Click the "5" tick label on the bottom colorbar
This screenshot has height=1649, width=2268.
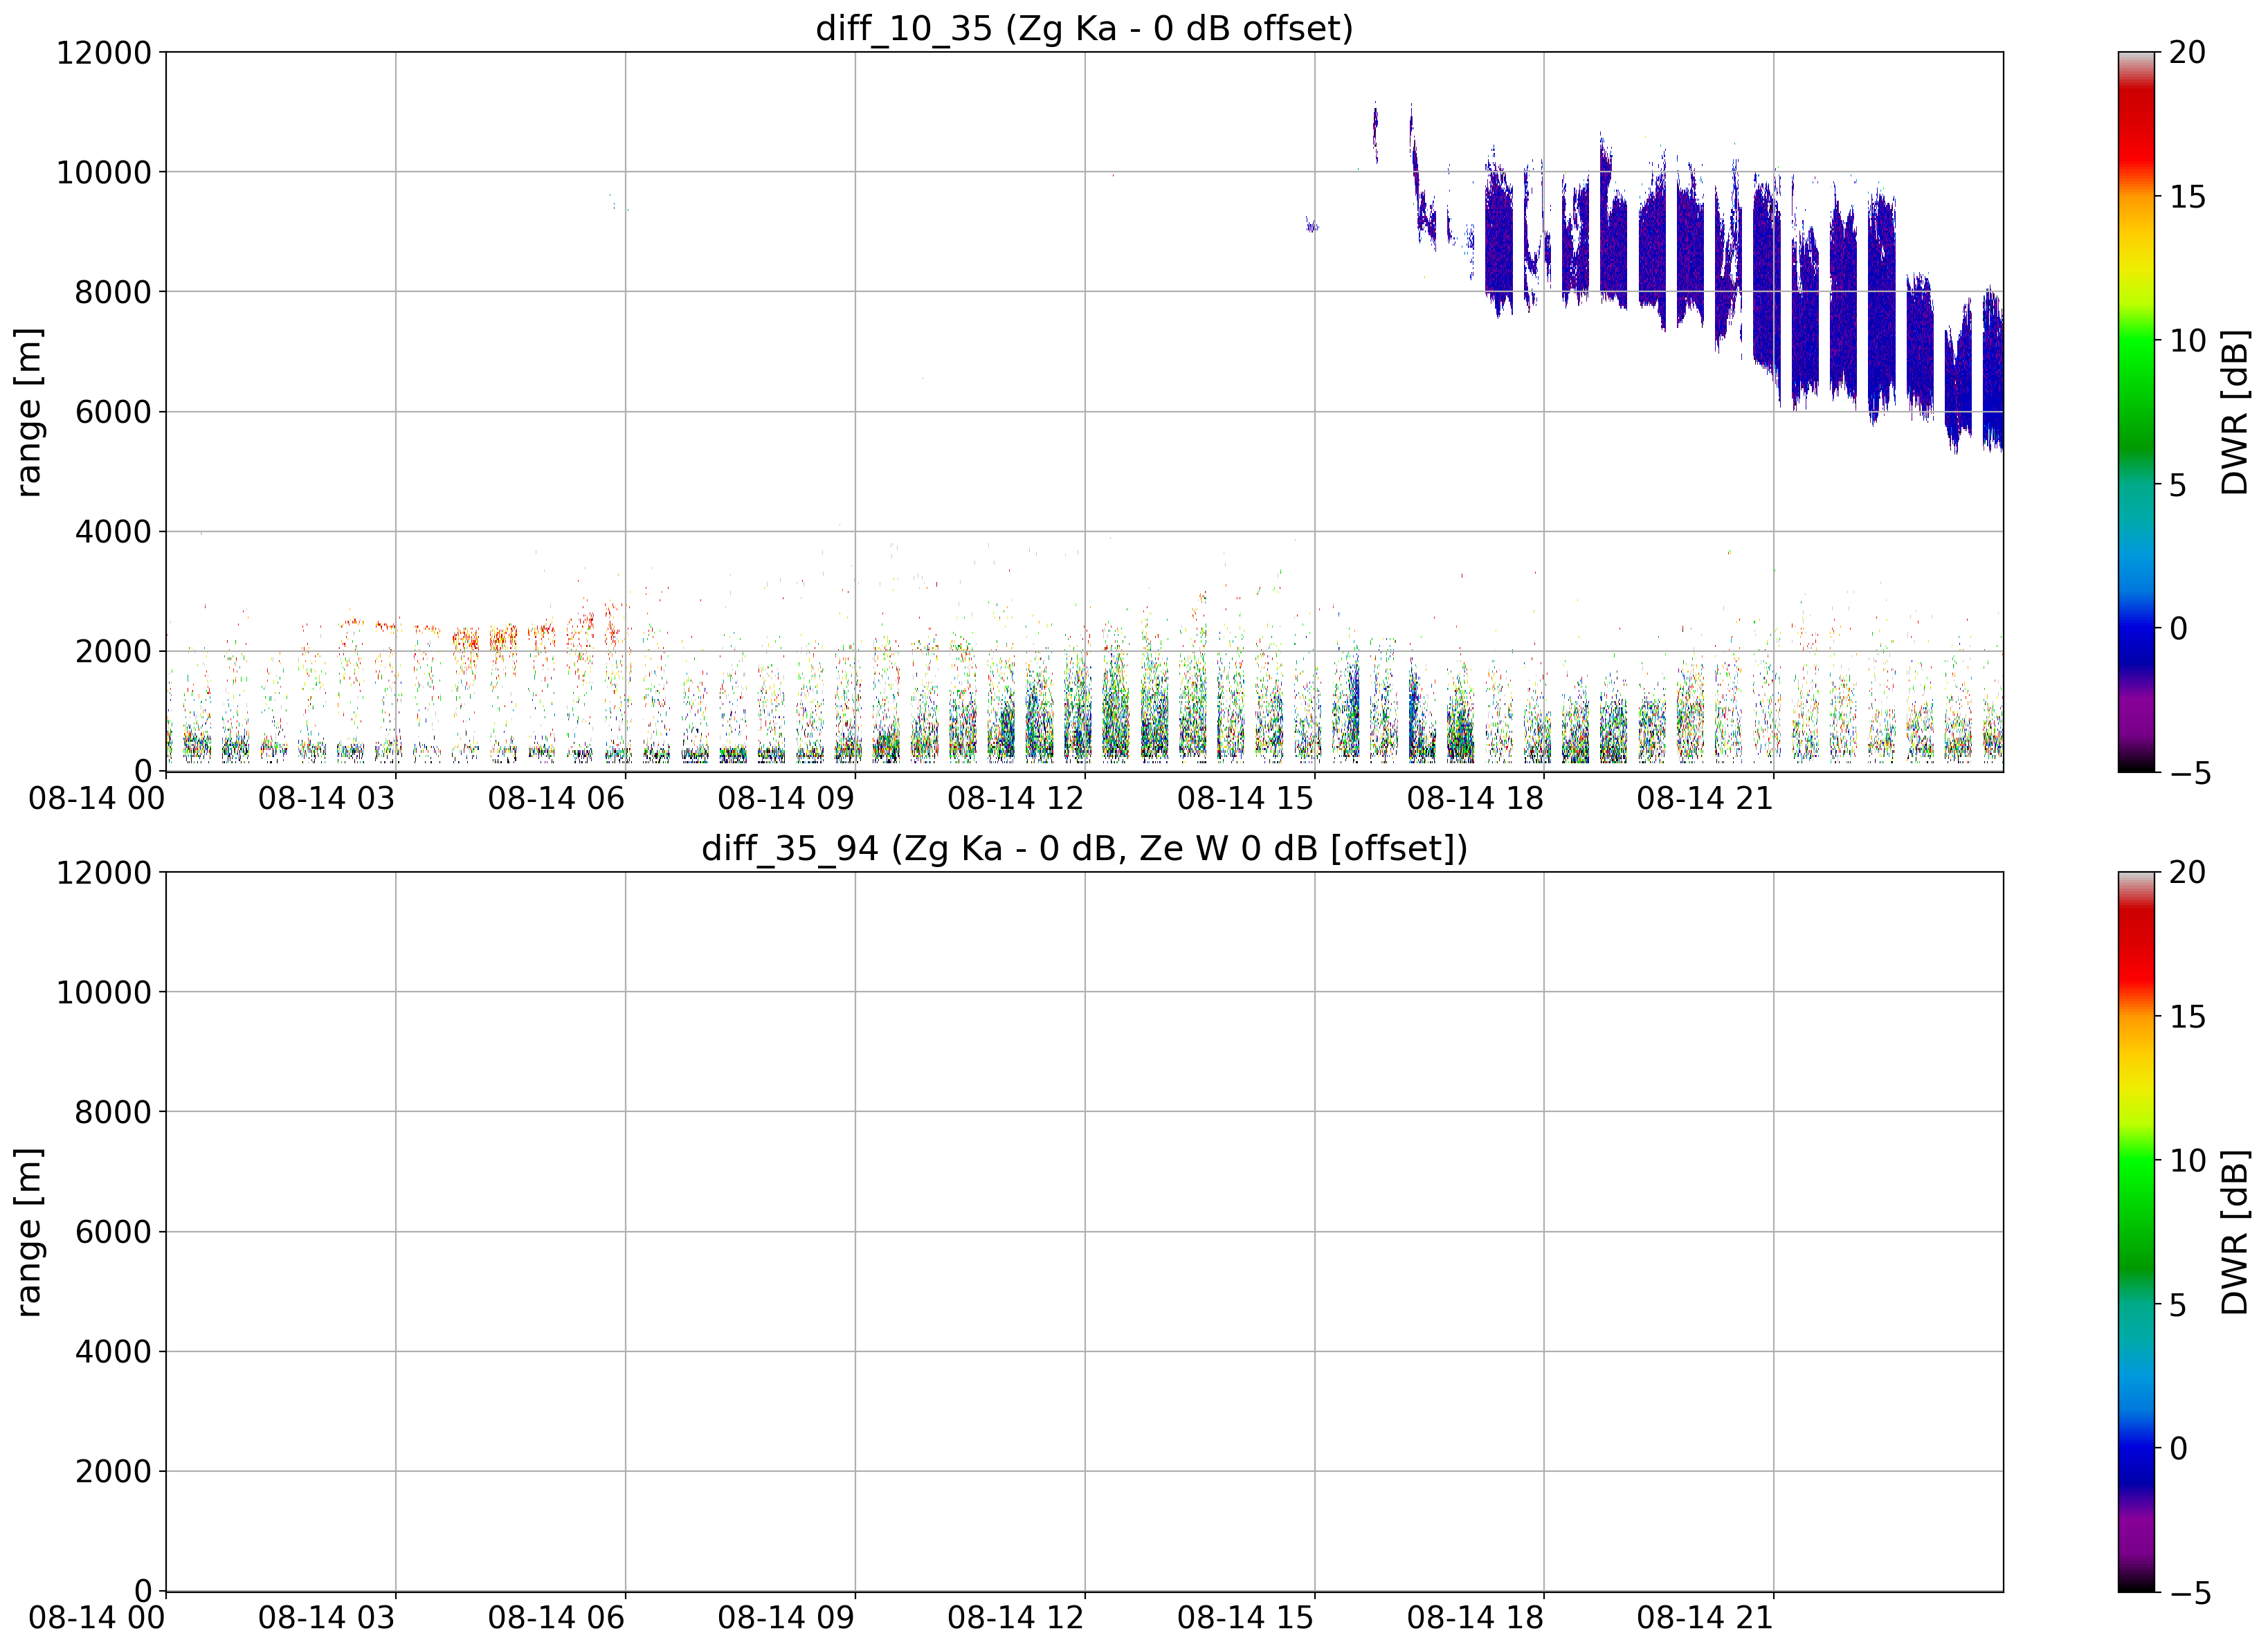pos(2178,1304)
